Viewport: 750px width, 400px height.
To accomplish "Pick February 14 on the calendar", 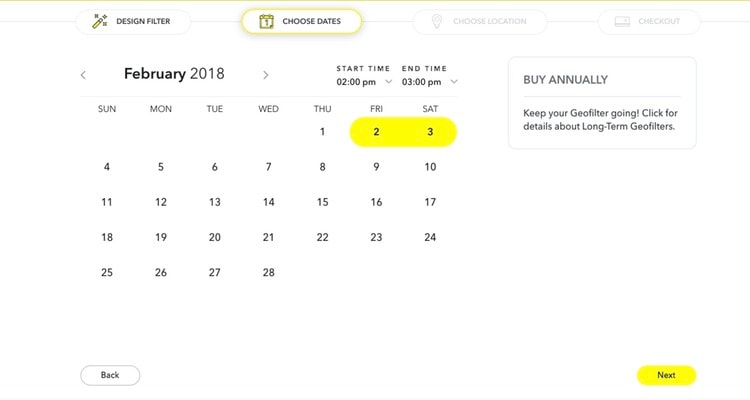I will [x=268, y=202].
